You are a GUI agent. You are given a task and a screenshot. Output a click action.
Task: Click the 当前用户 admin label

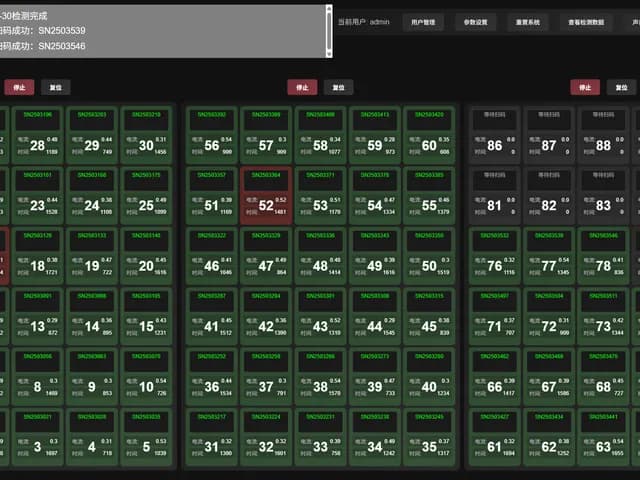point(363,22)
